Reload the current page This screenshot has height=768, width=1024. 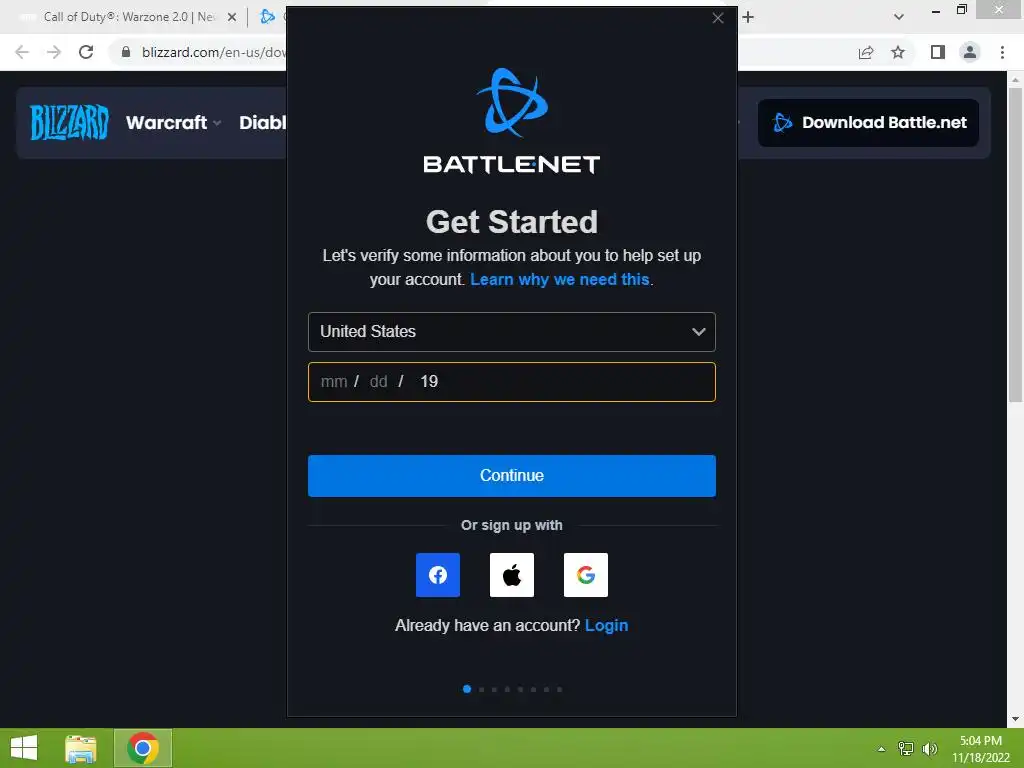click(86, 52)
